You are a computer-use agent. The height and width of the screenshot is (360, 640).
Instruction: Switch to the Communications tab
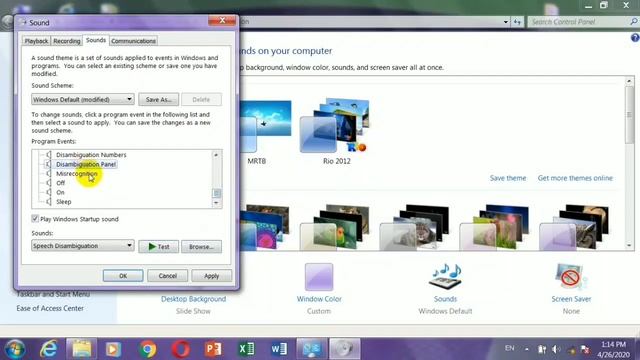pyautogui.click(x=133, y=41)
